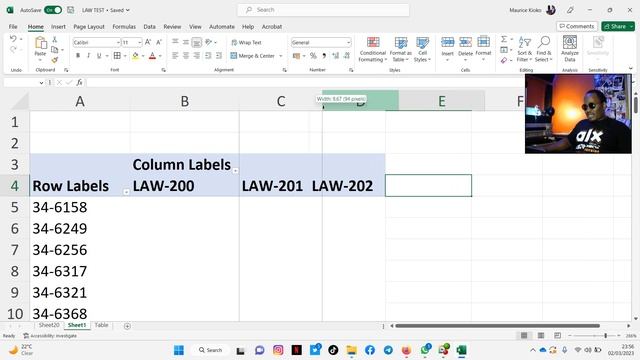The height and width of the screenshot is (360, 640).
Task: Click the zoom slider handle
Action: (x=606, y=336)
